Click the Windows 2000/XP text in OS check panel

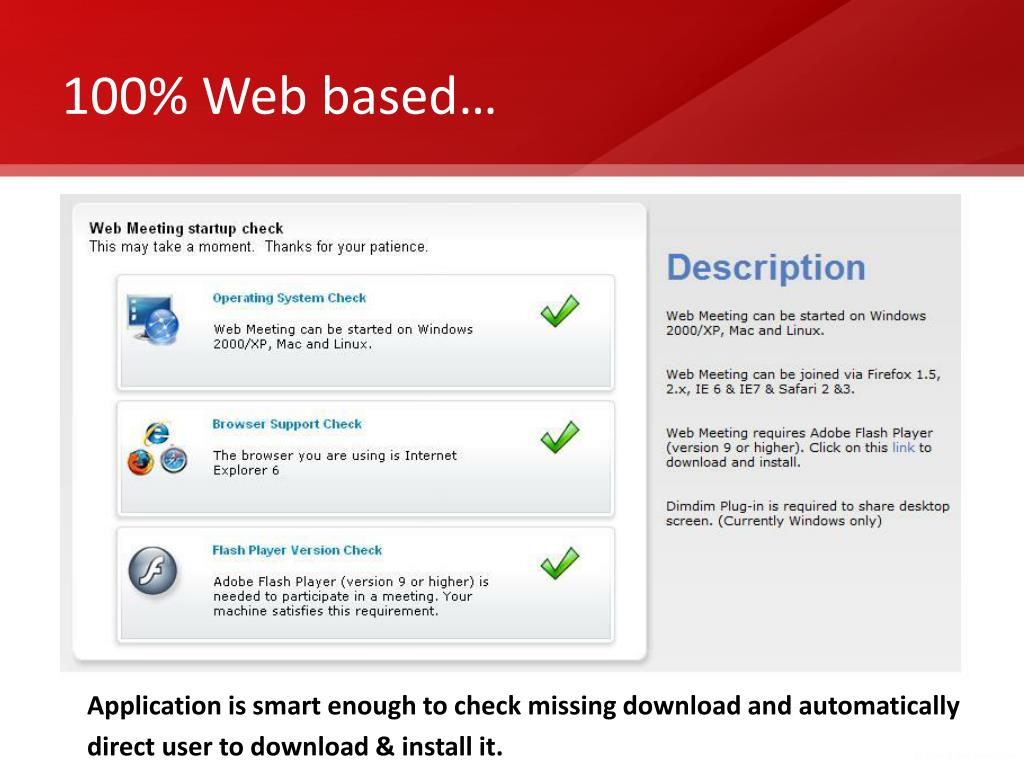click(x=343, y=336)
